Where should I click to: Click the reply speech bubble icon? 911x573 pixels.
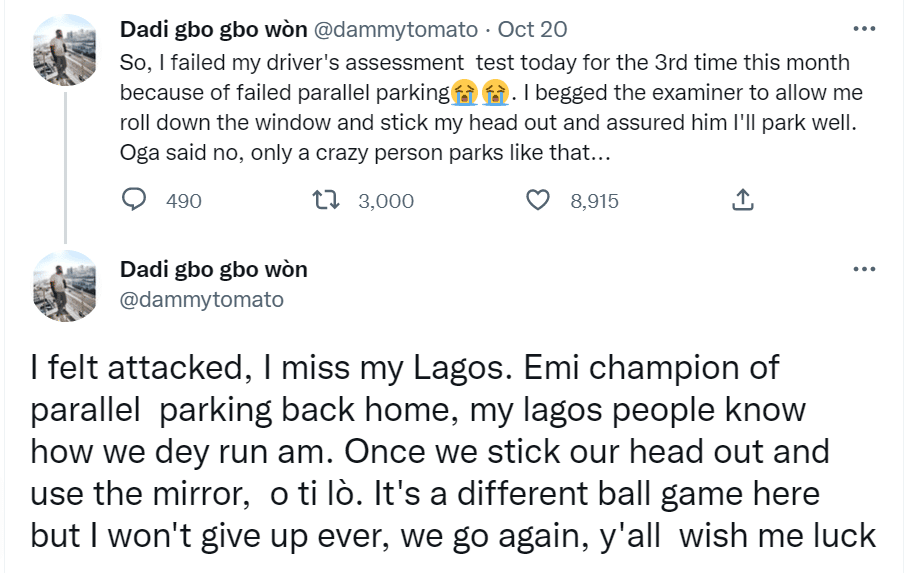click(x=135, y=201)
